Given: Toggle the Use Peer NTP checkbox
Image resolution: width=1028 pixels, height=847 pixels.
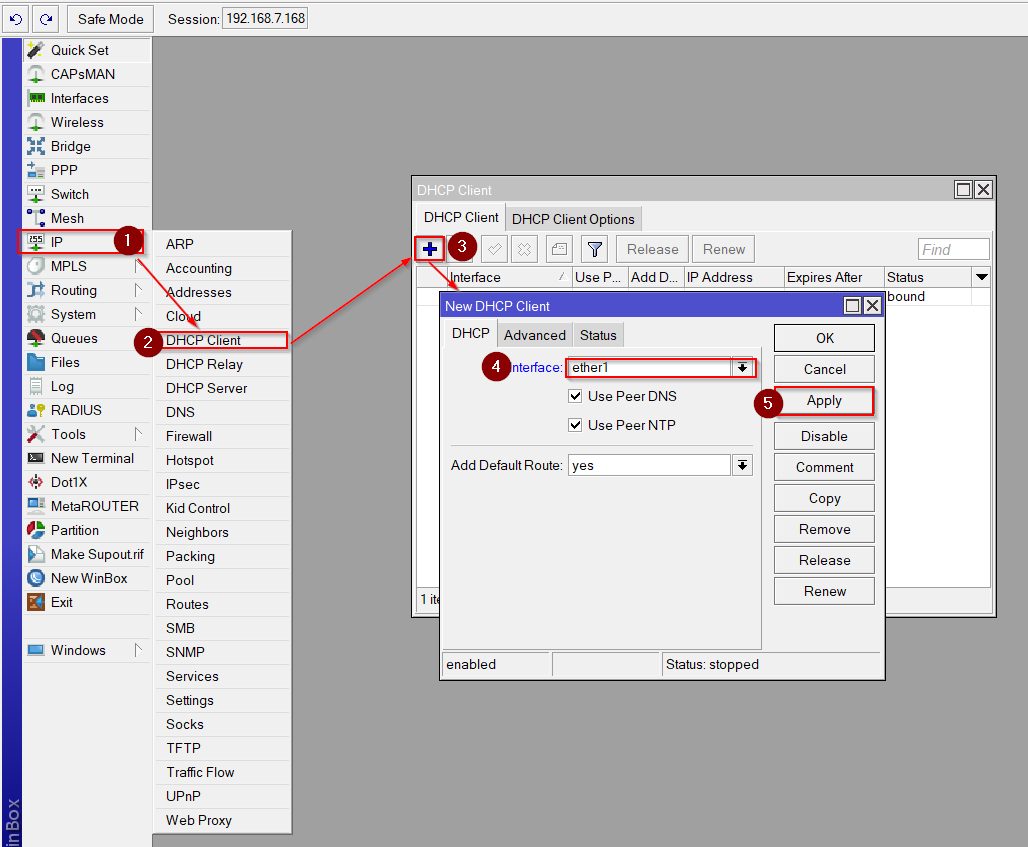Looking at the screenshot, I should tap(575, 425).
